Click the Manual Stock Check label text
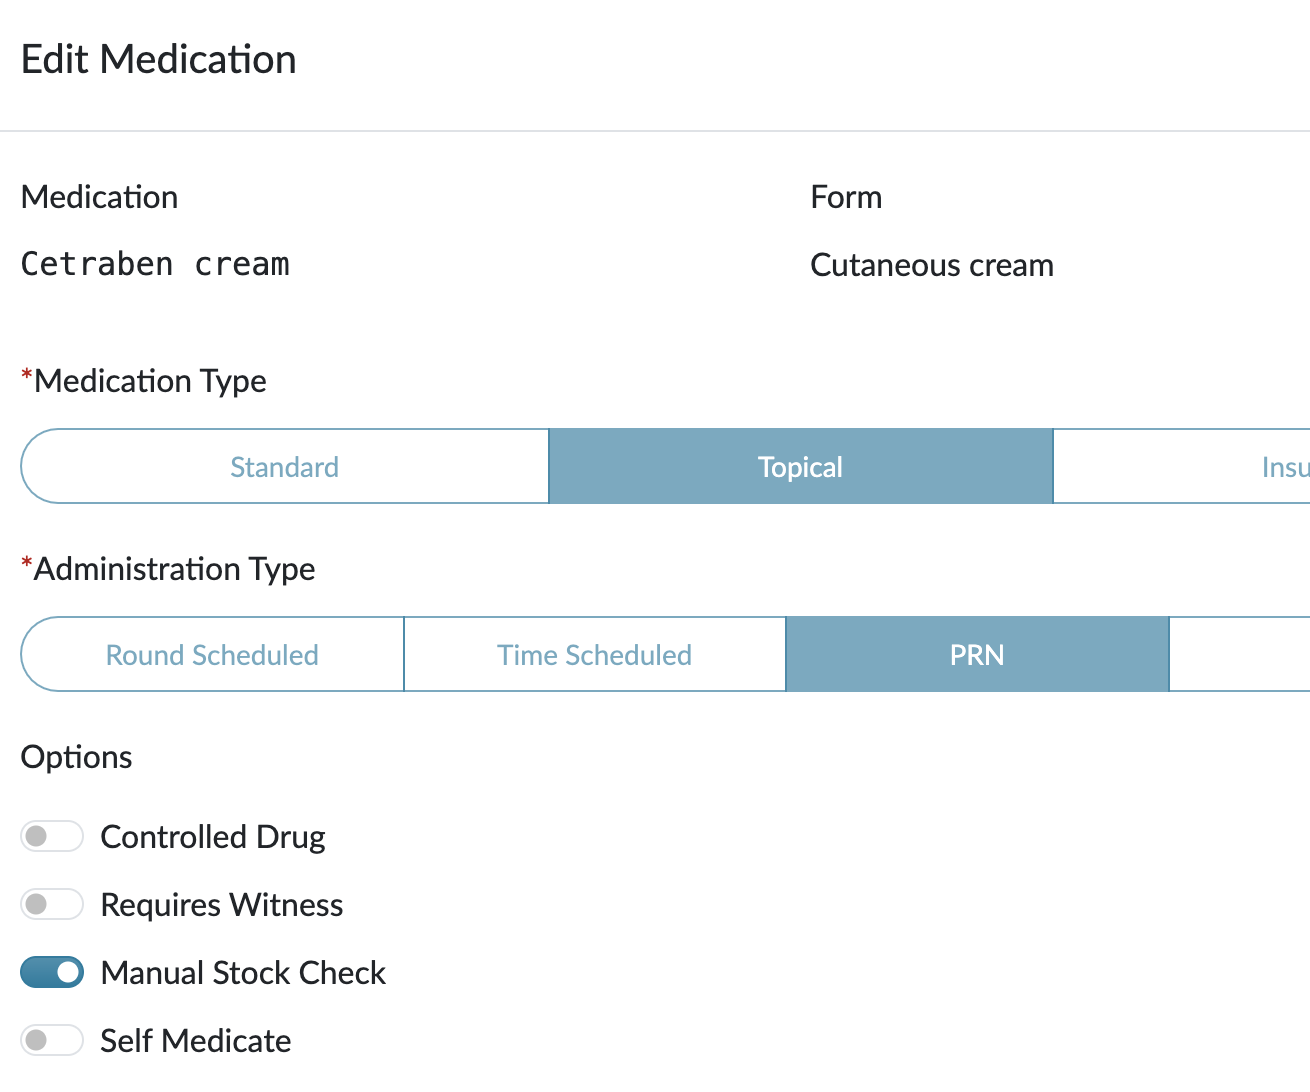The width and height of the screenshot is (1310, 1092). [243, 973]
